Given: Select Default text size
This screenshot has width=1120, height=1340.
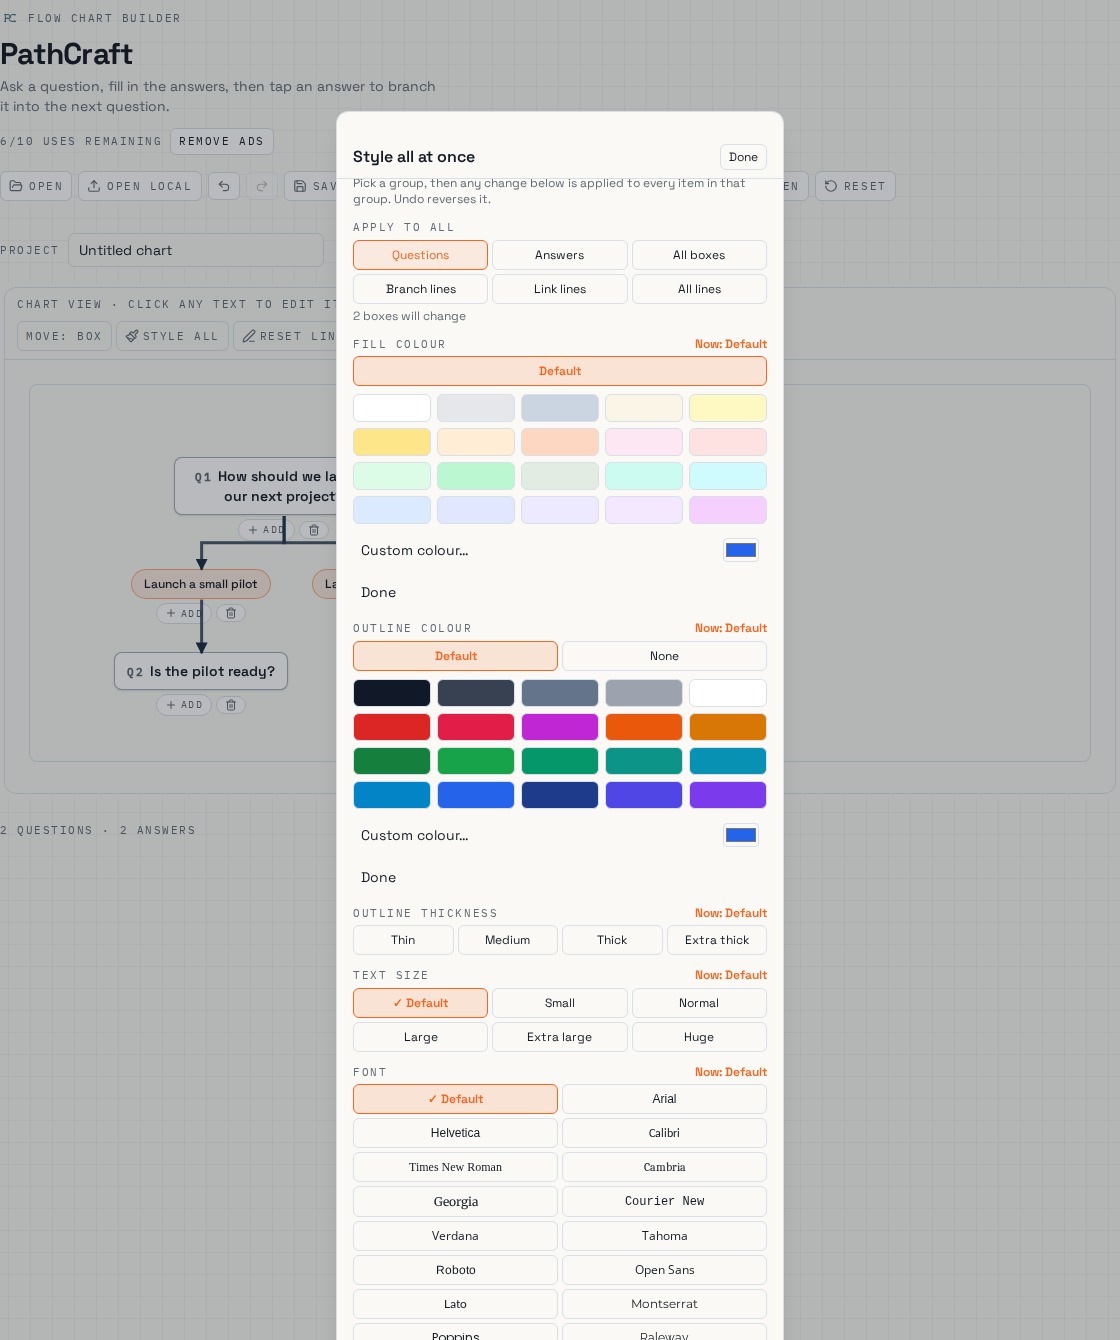Looking at the screenshot, I should tap(420, 1003).
